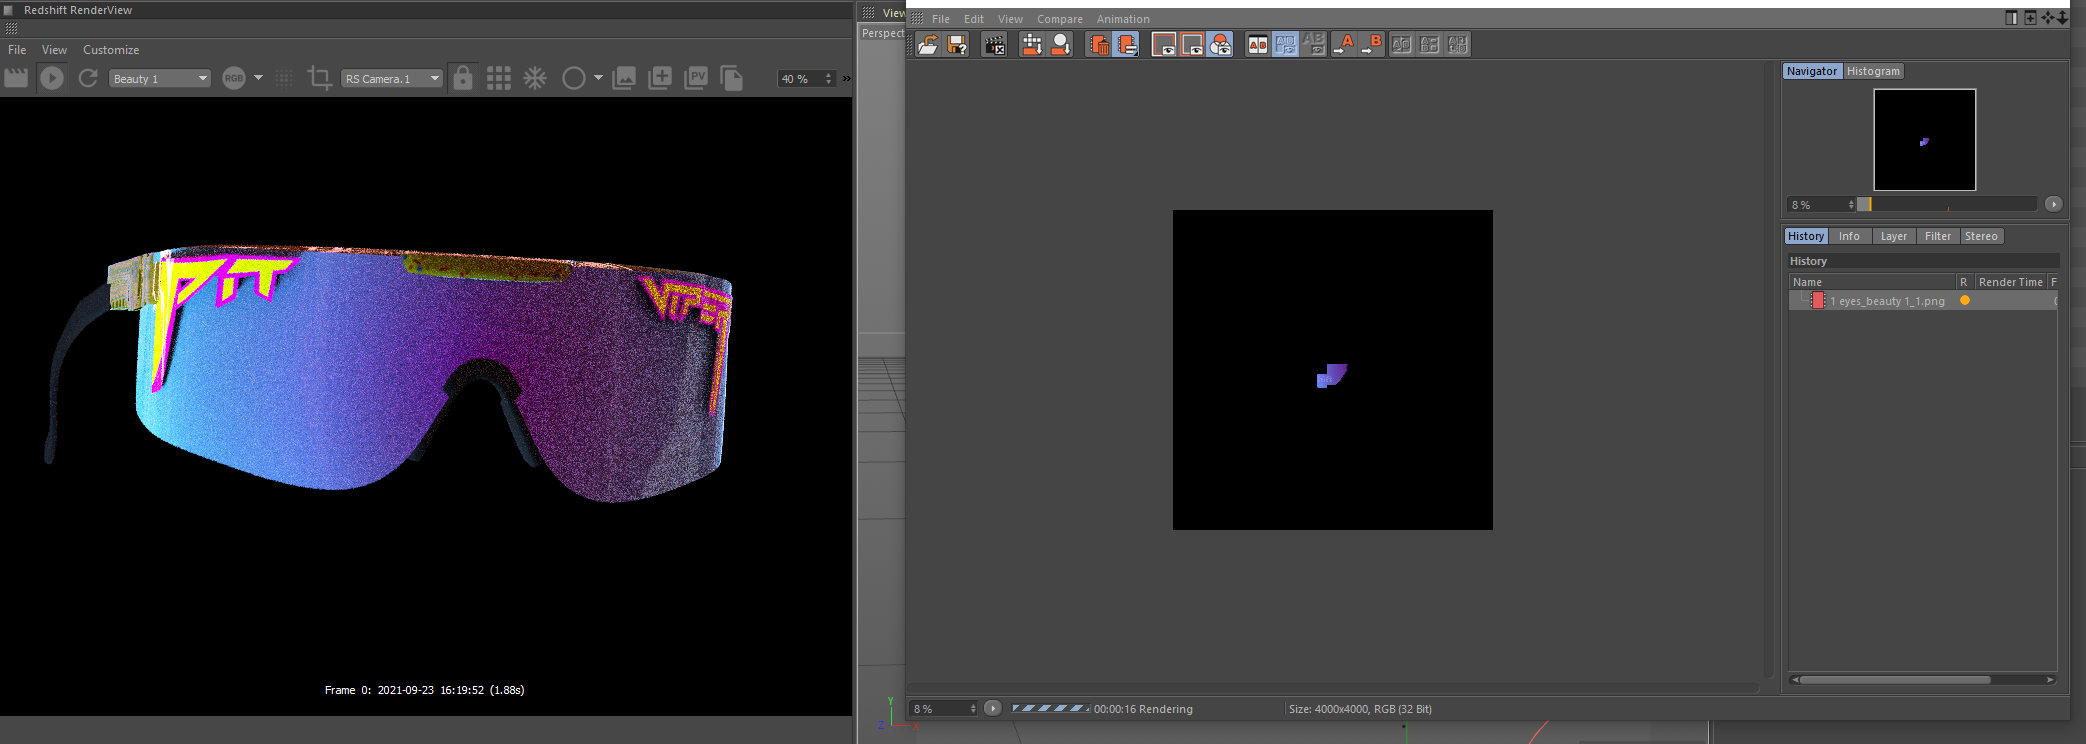The width and height of the screenshot is (2086, 744).
Task: Click the Set as B icon
Action: point(1373,44)
